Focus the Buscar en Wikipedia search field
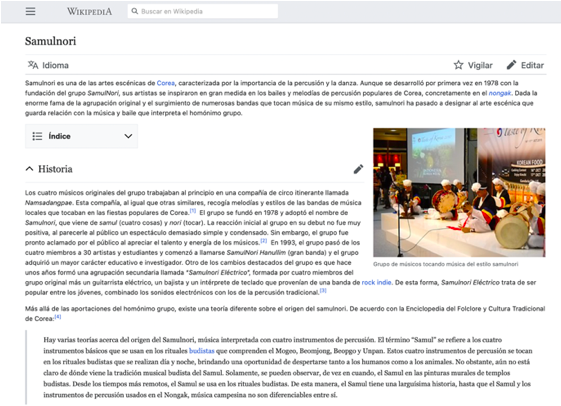Viewport: 561px width, 406px height. 203,11
